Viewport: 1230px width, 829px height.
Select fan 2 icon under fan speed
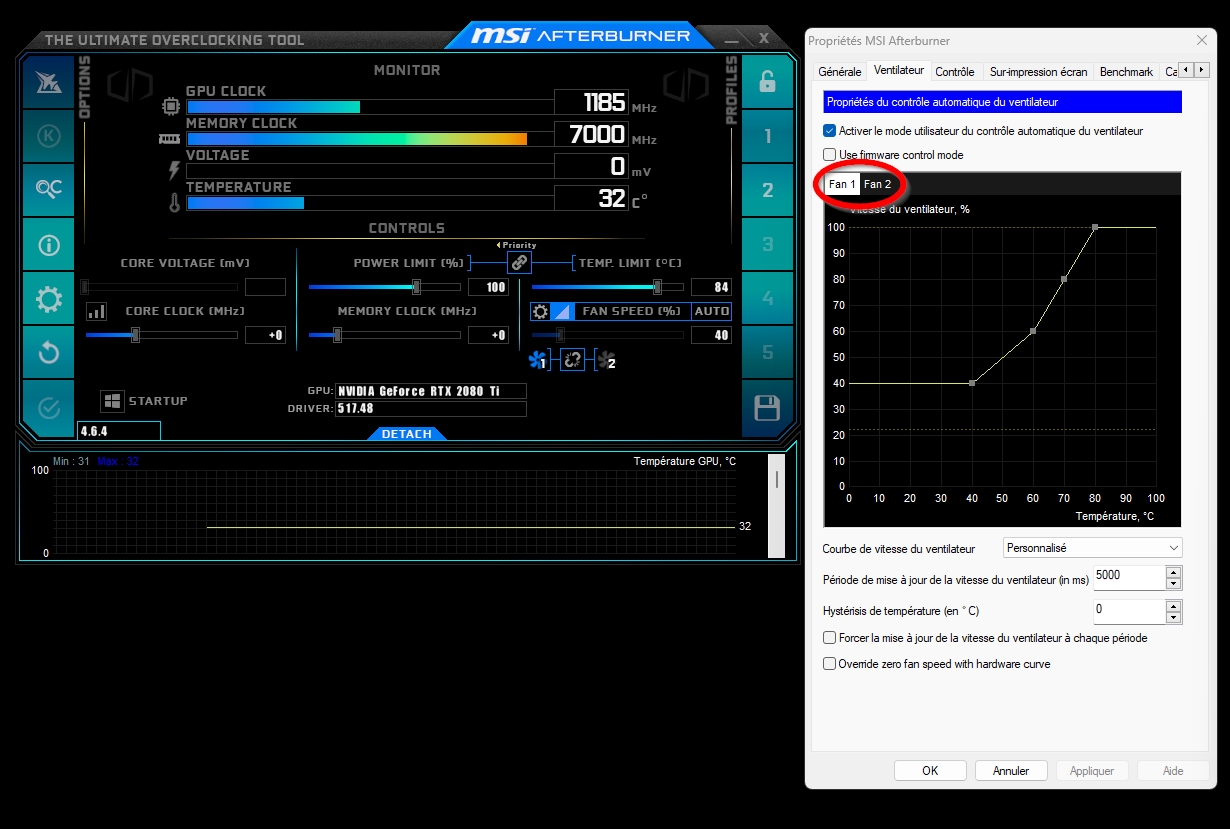pyautogui.click(x=605, y=360)
